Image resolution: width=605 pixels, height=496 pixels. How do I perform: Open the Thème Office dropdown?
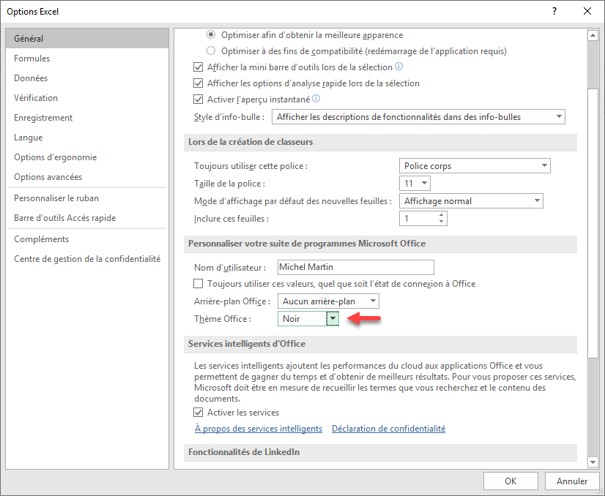[333, 318]
